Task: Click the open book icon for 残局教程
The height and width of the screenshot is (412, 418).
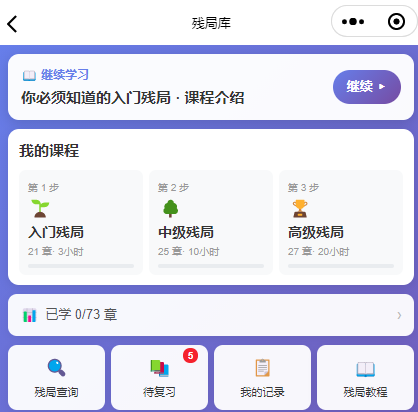Action: point(366,369)
